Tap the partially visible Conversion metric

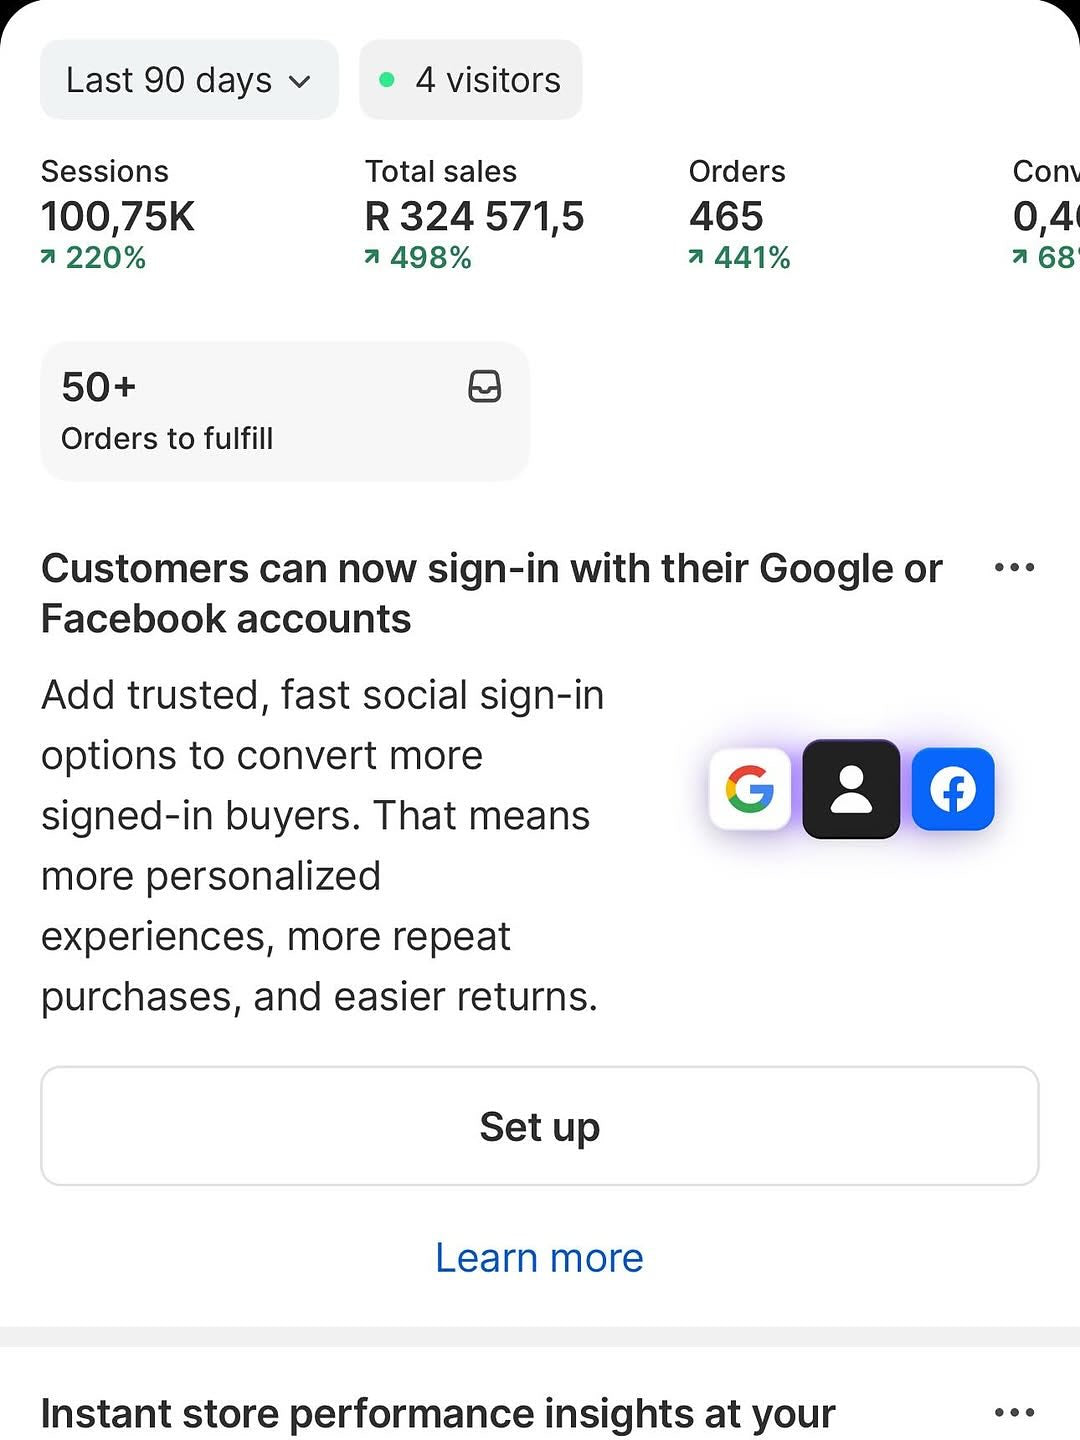(x=1045, y=215)
